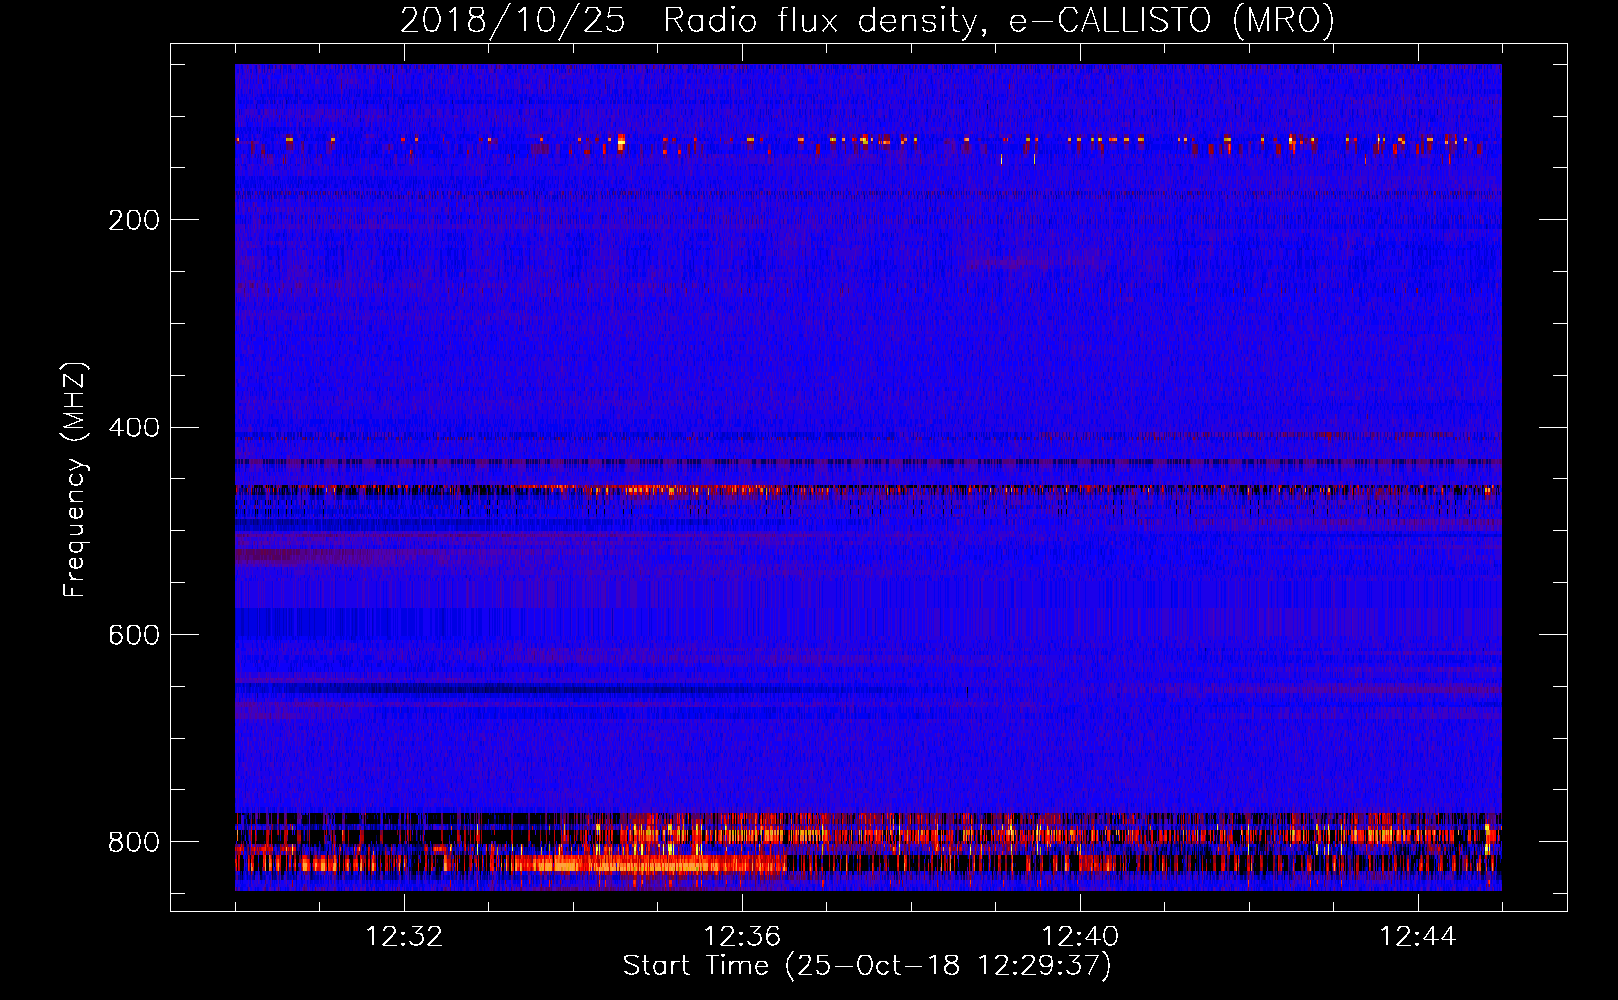Click the '12:36' time tick label
This screenshot has width=1618, height=1000.
tap(742, 937)
